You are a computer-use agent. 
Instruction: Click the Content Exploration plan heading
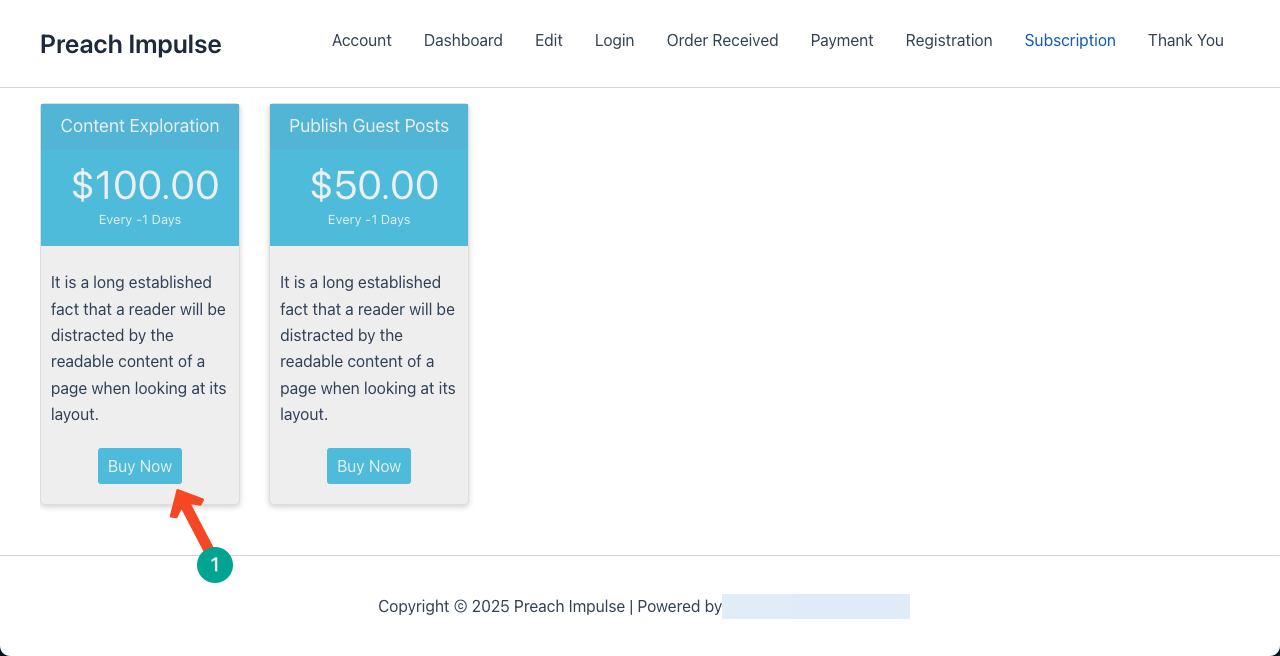point(140,126)
